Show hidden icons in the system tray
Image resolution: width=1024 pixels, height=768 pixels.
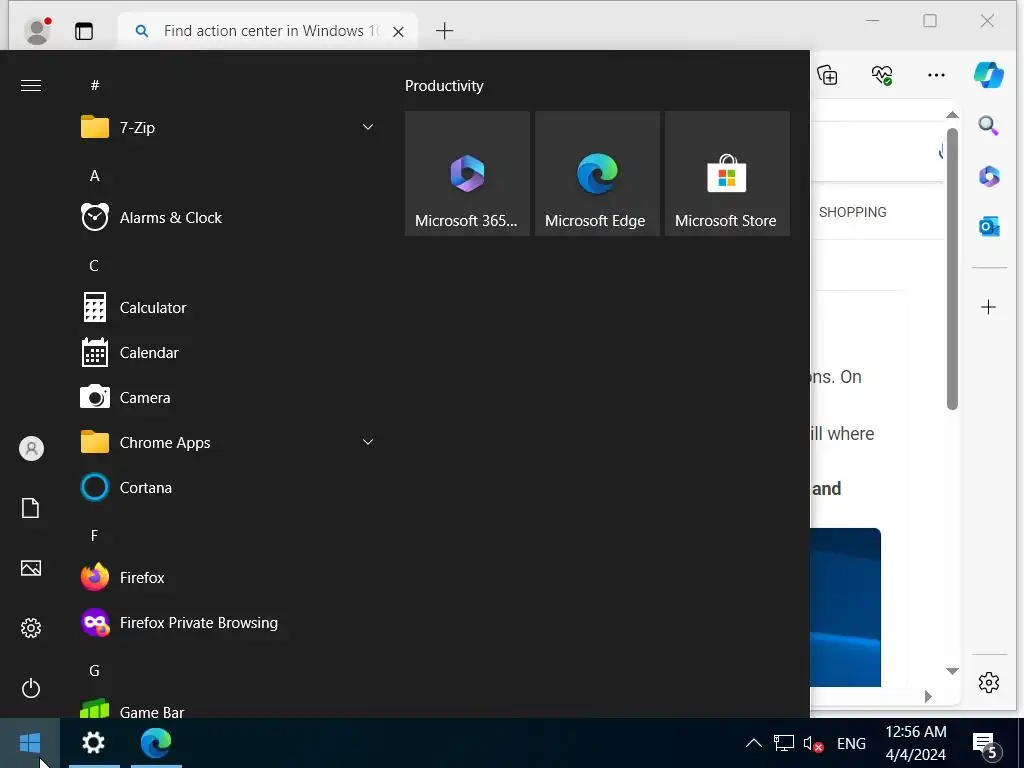(754, 743)
